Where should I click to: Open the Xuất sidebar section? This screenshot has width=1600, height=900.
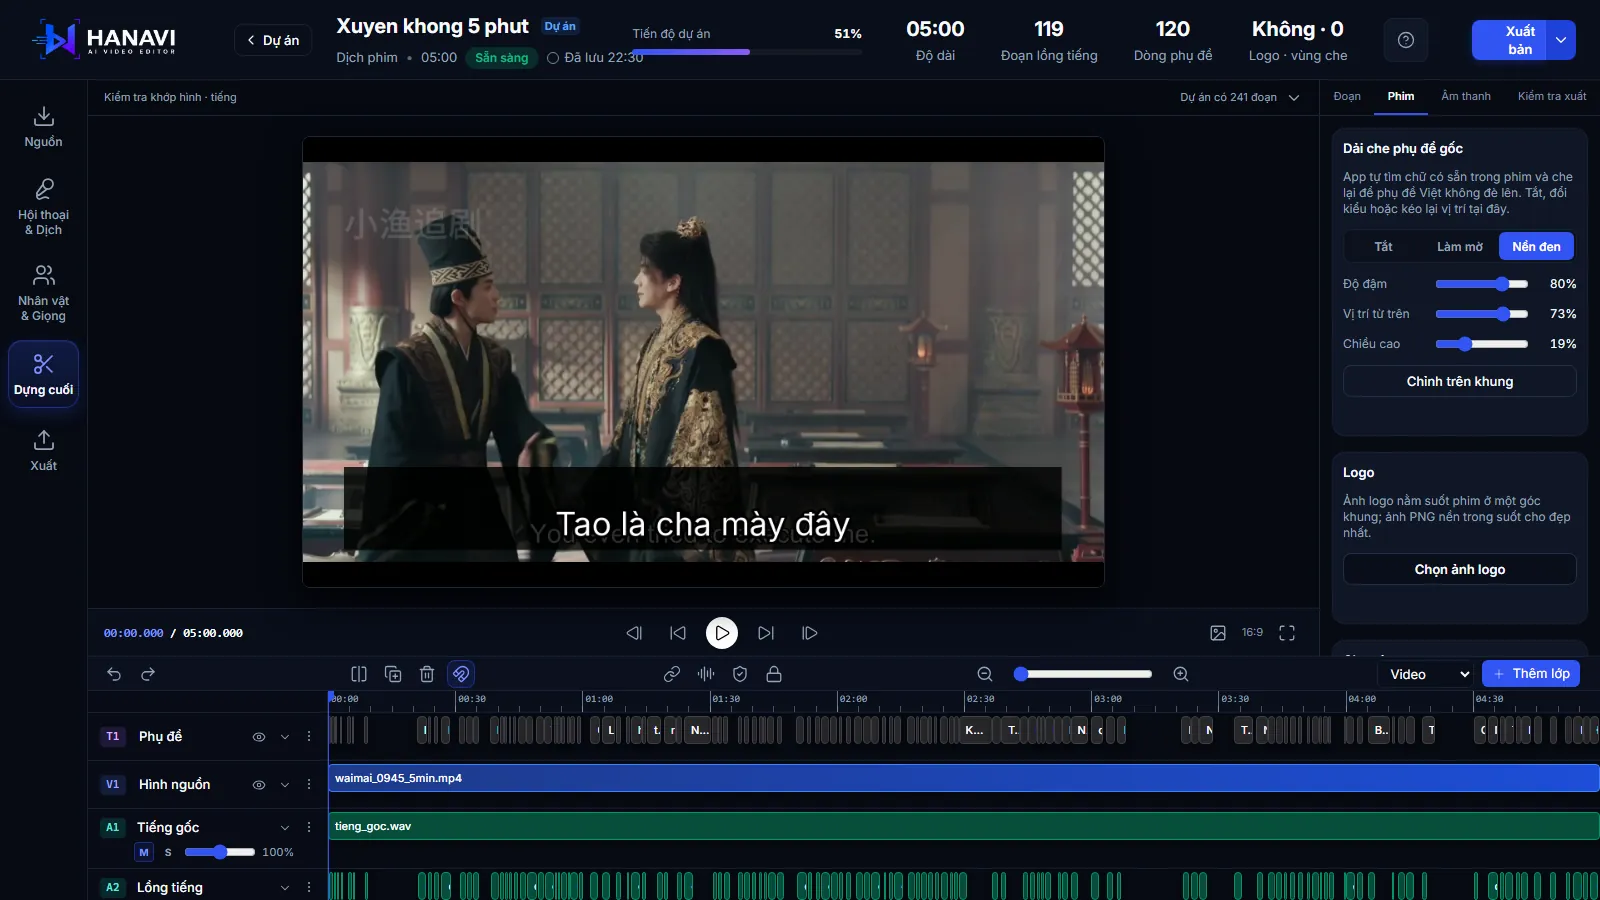(43, 450)
